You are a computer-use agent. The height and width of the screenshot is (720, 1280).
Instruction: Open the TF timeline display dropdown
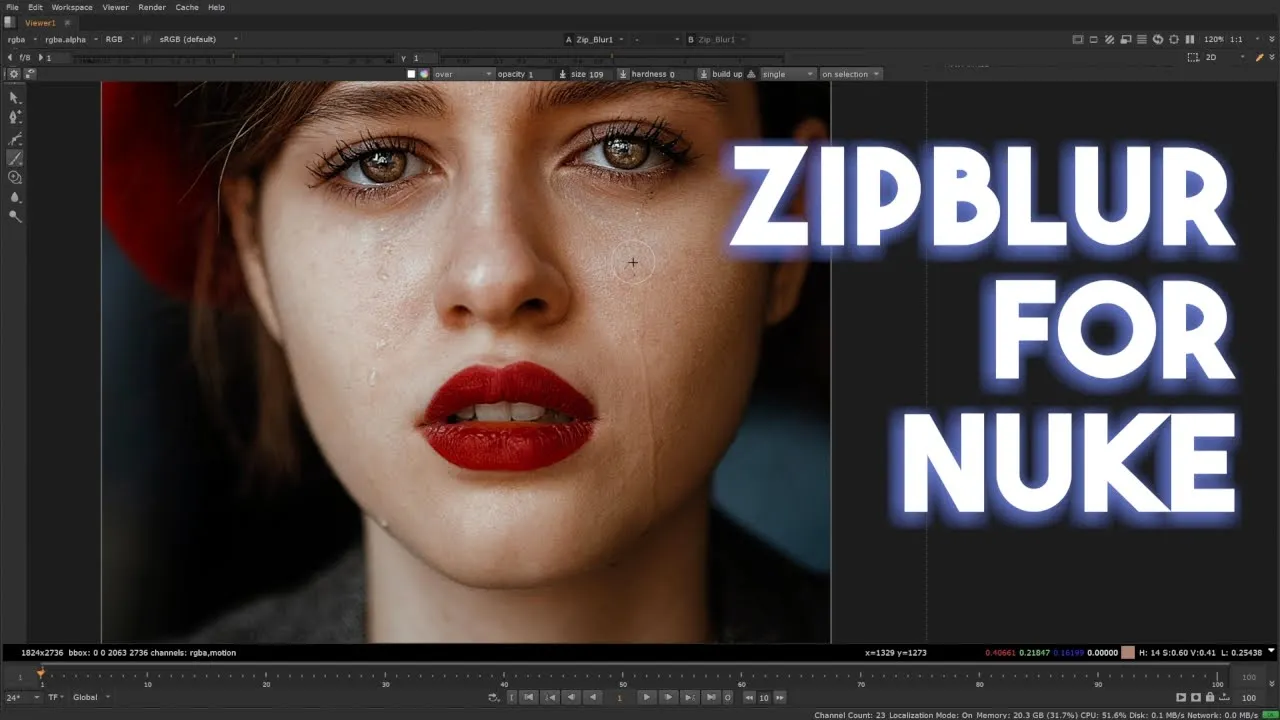[54, 697]
